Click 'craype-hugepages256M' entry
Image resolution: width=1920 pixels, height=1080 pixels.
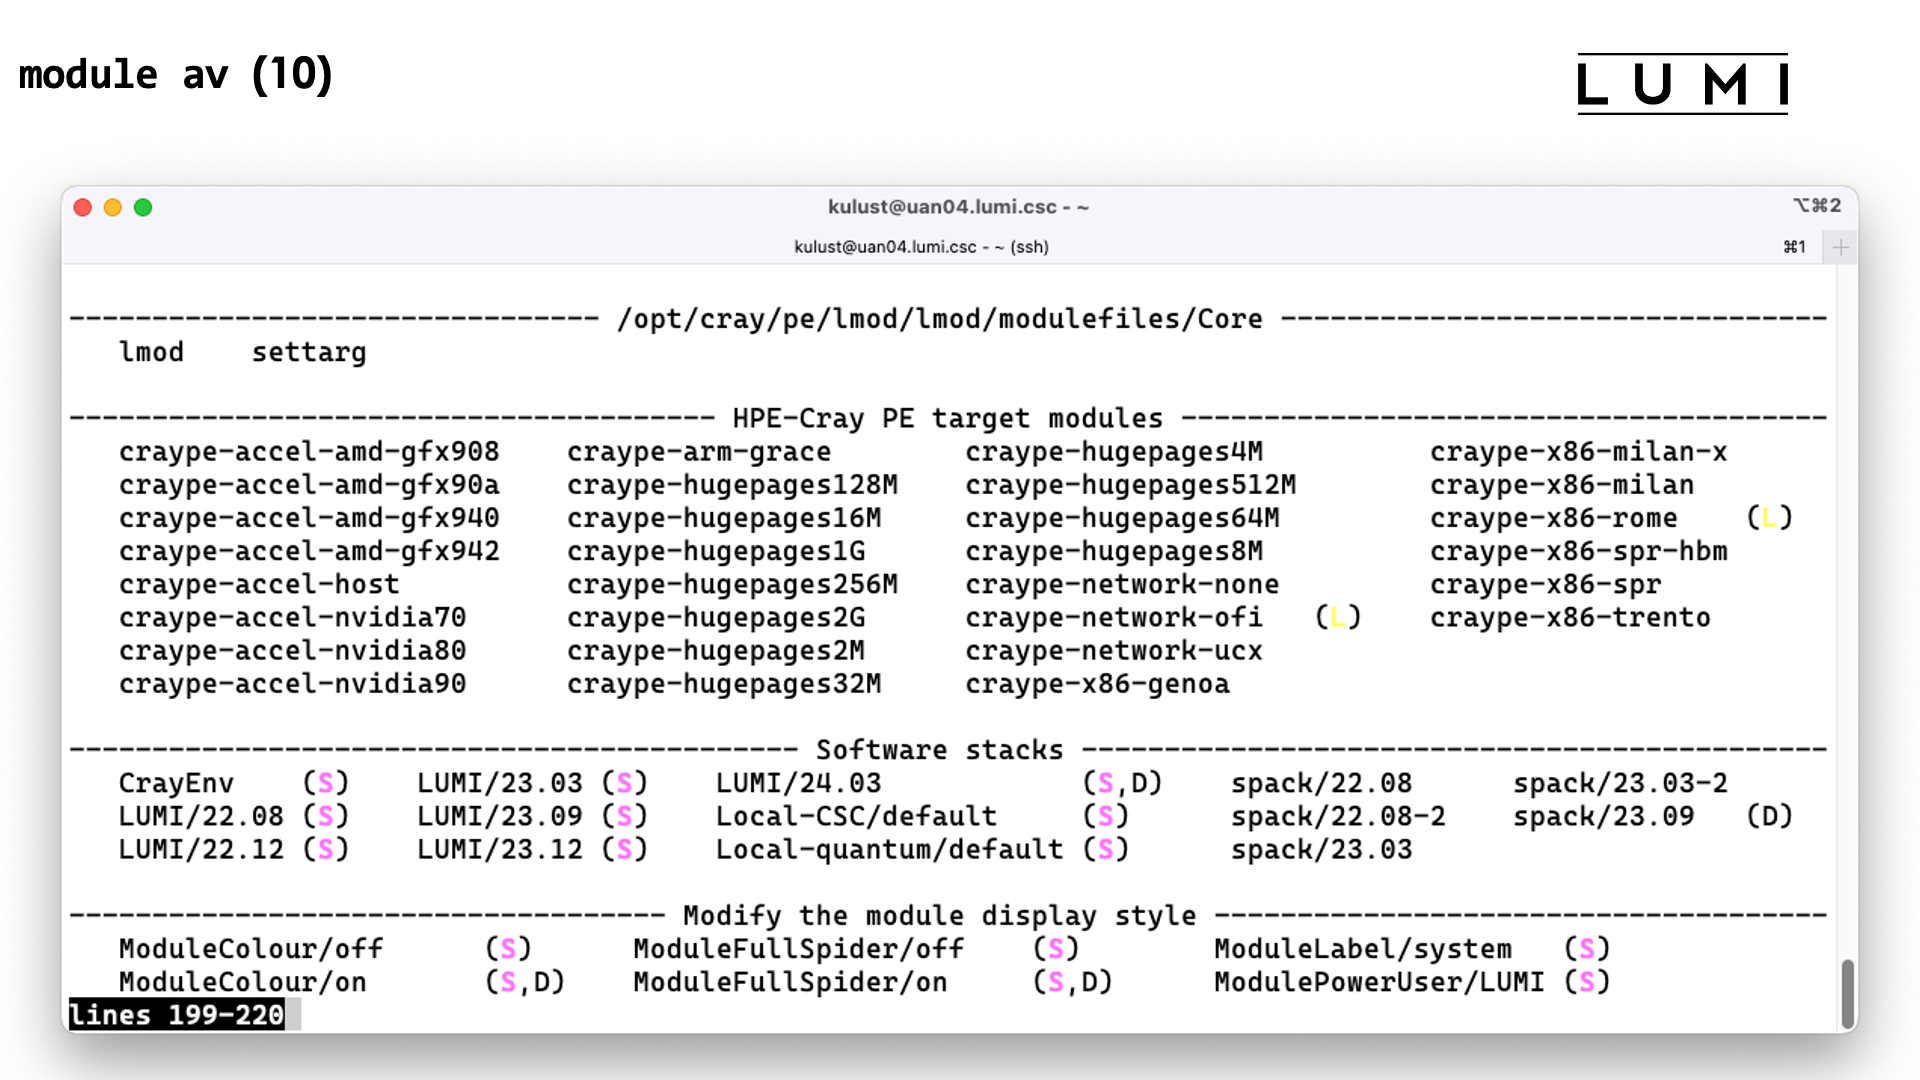point(732,584)
